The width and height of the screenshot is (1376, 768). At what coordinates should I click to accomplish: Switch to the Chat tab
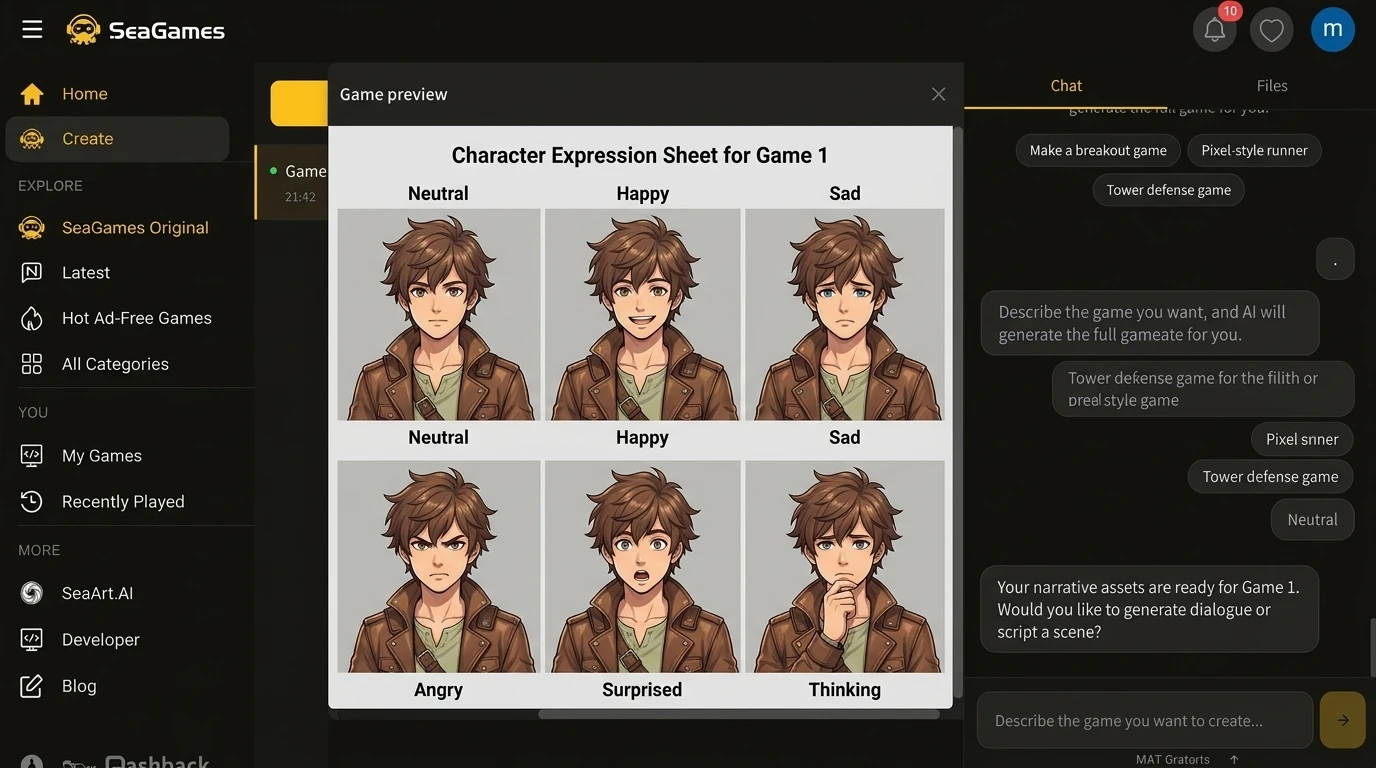point(1066,86)
